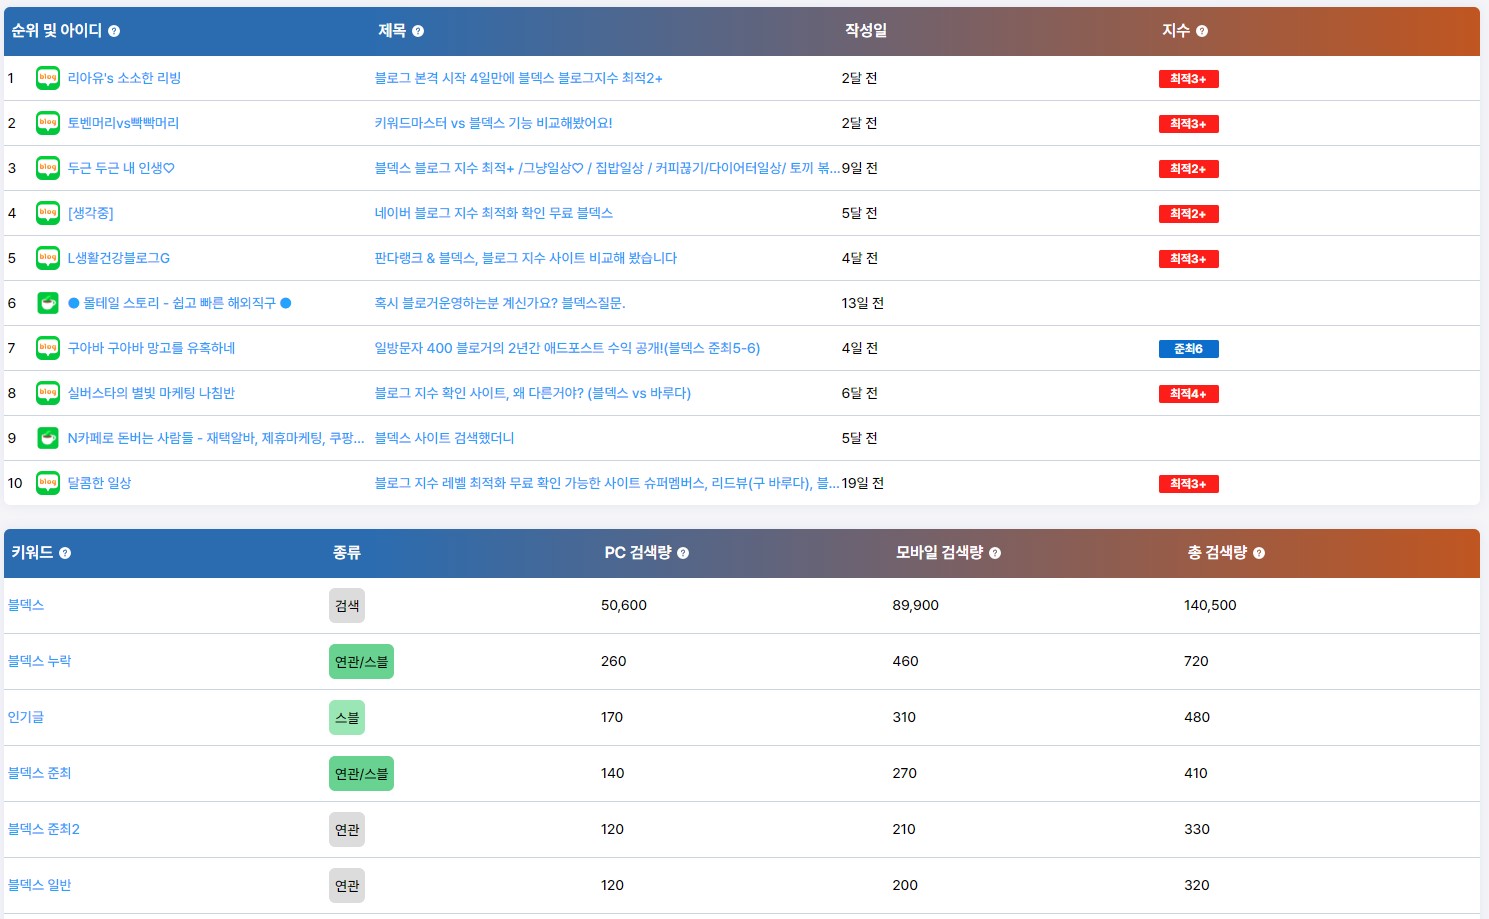1489x919 pixels.
Task: Click total search value 140,500
Action: (1210, 605)
